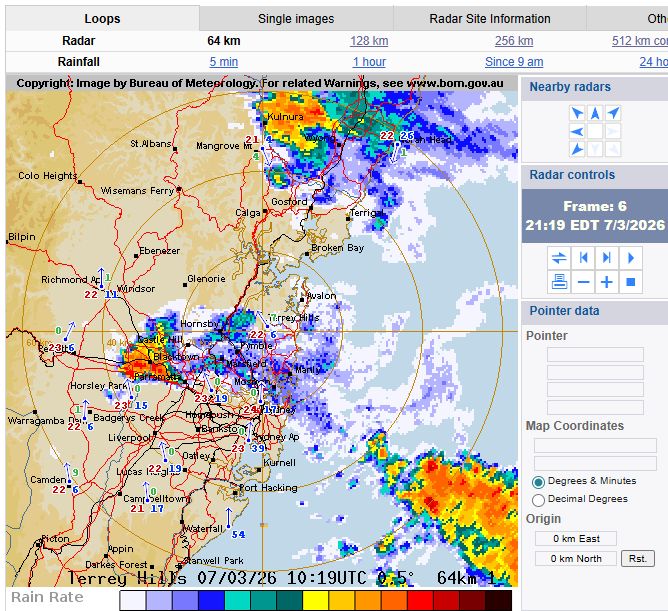
Task: Step back to the previous radar frame
Action: point(583,258)
